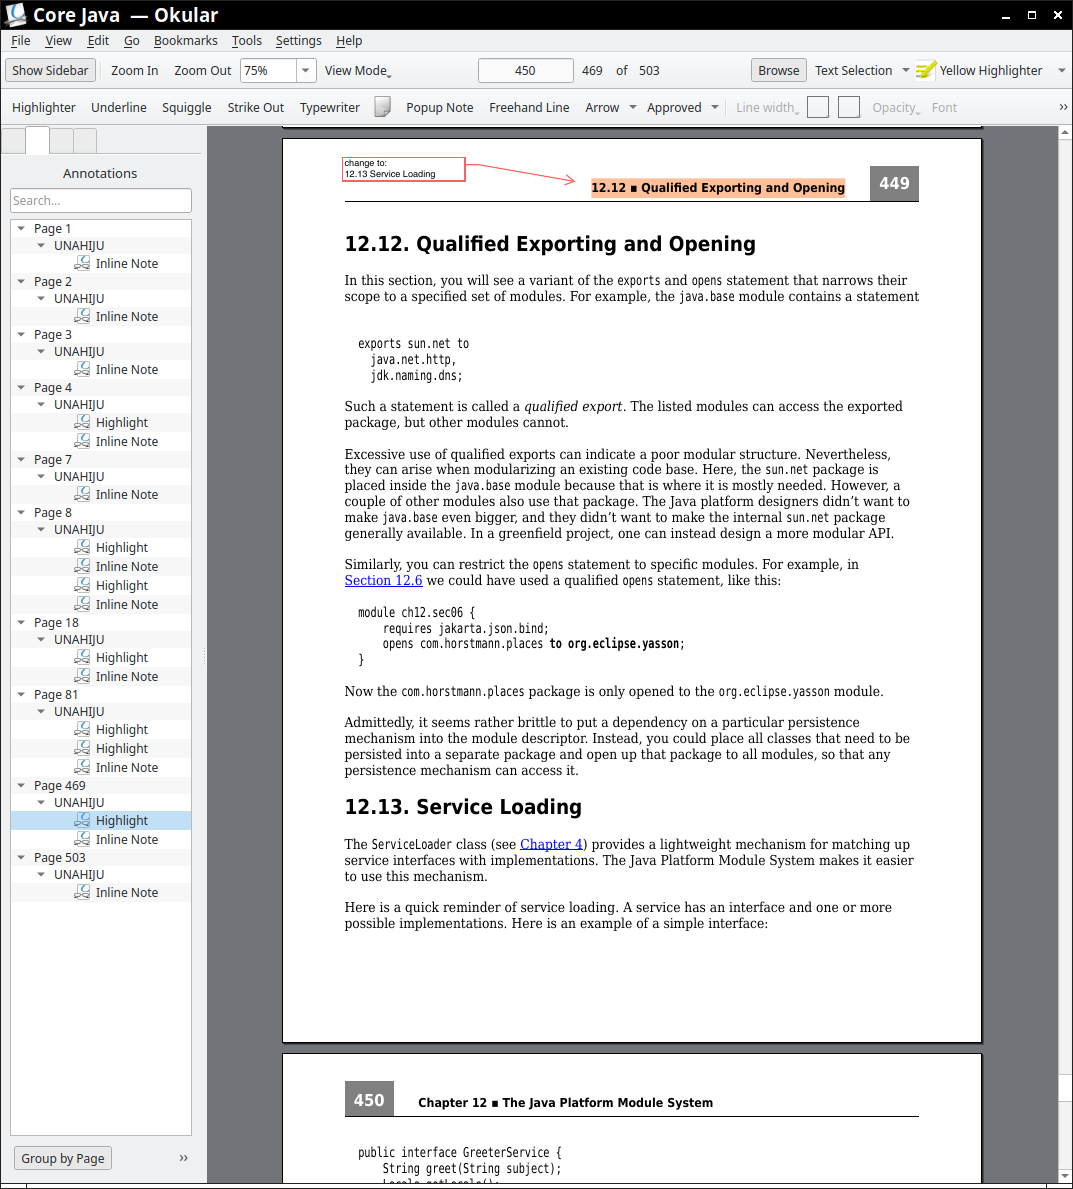Open the Approved stamp dropdown arrow
Image resolution: width=1073 pixels, height=1189 pixels.
[715, 107]
